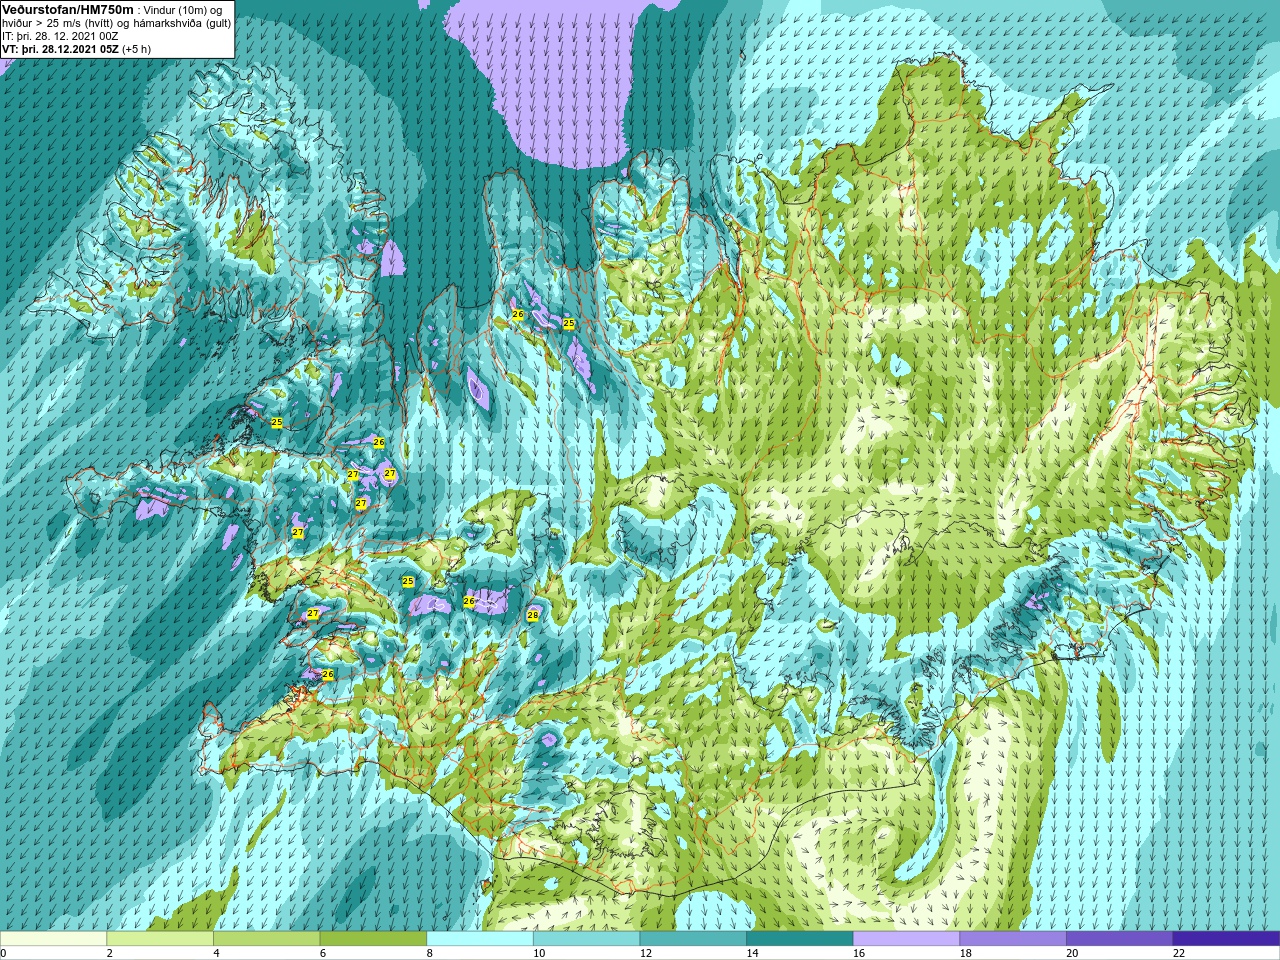
Task: Pick the violet 20–22 color scale segment
Action: pos(1120,939)
